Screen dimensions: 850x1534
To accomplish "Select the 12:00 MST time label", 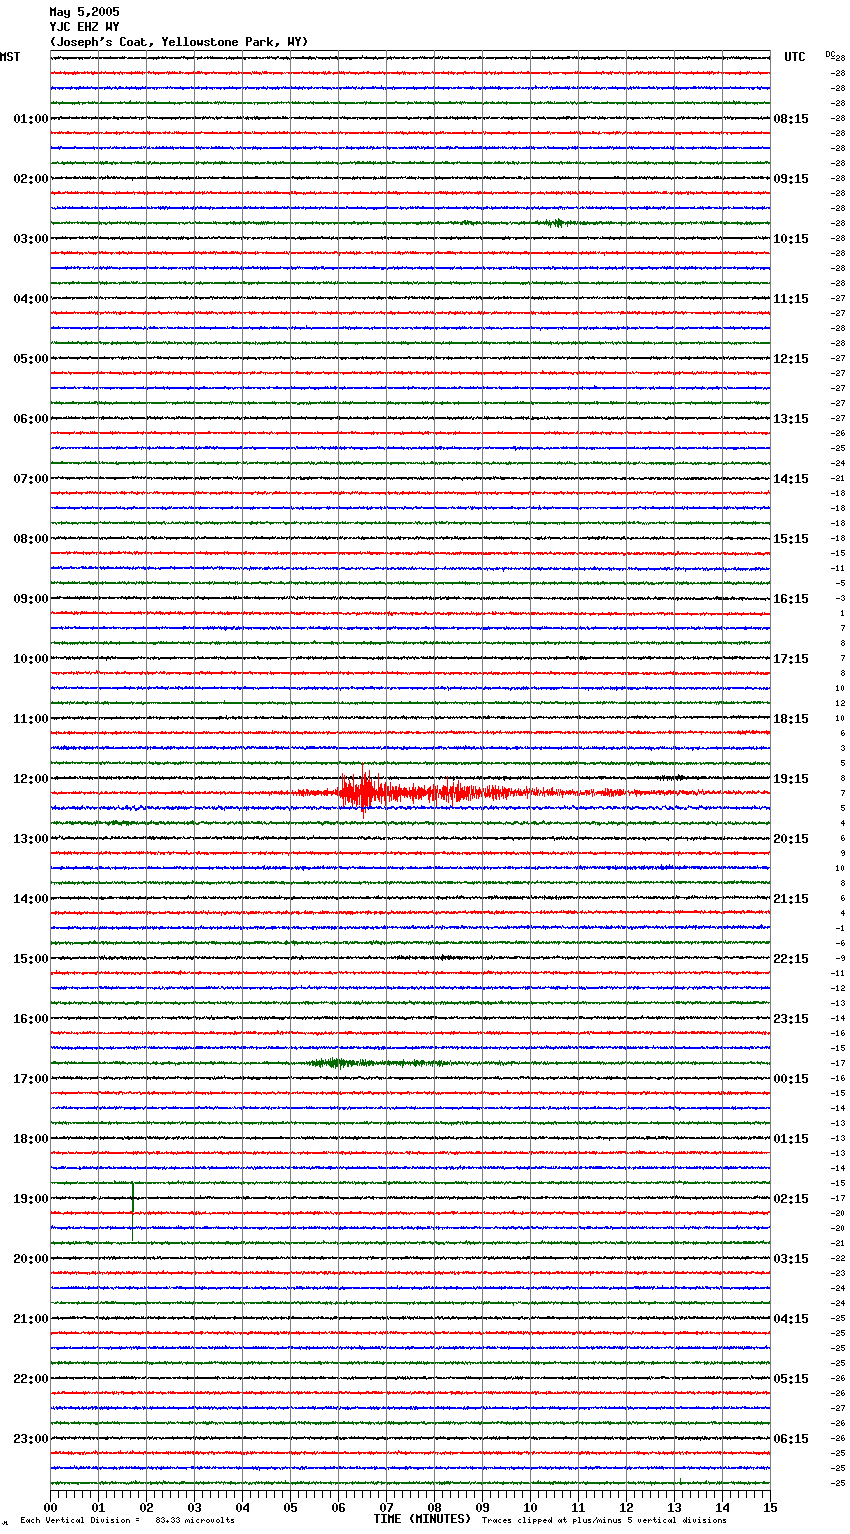I will (31, 779).
